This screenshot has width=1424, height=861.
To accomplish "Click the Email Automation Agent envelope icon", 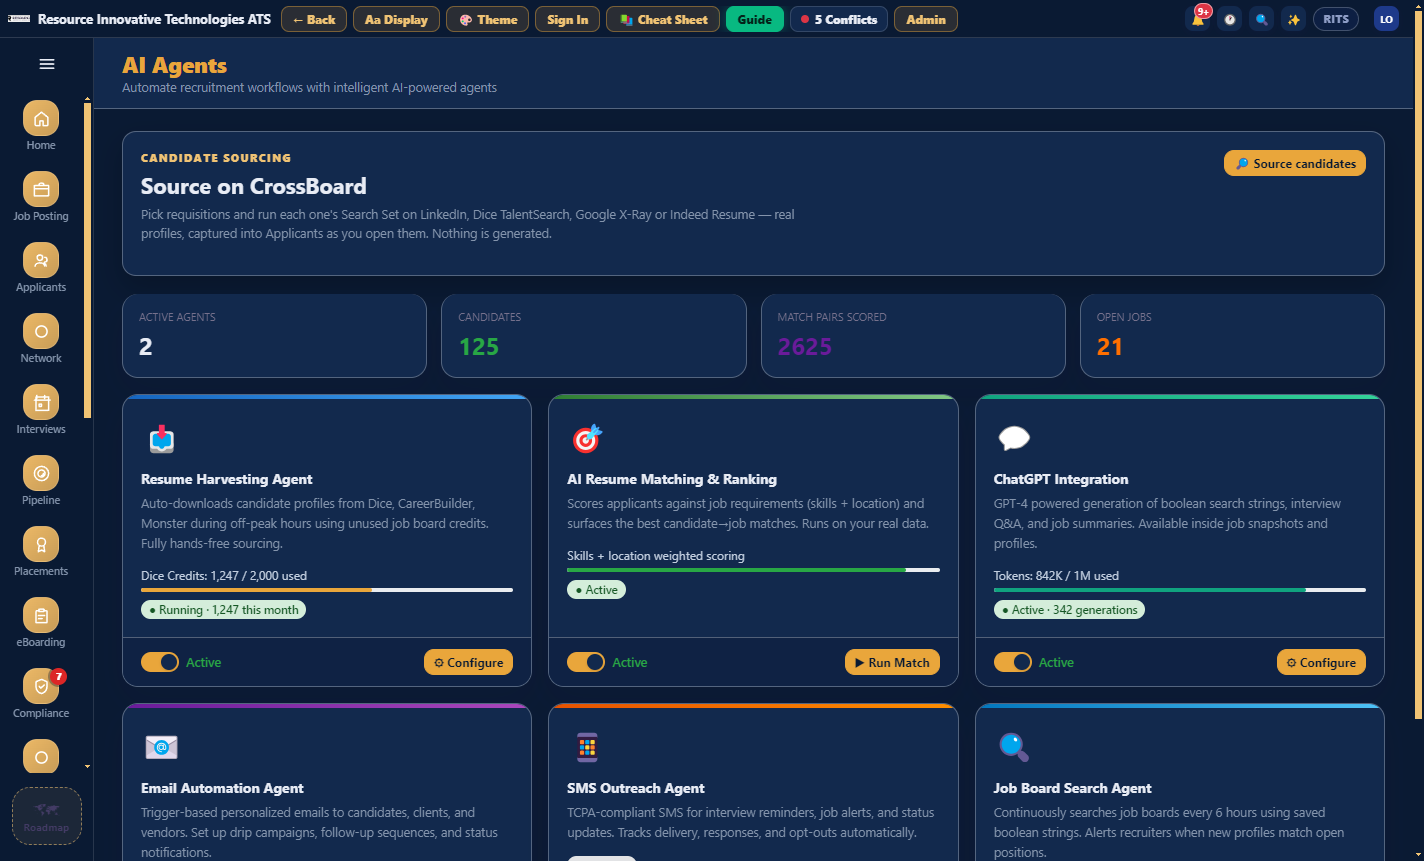I will coord(161,747).
